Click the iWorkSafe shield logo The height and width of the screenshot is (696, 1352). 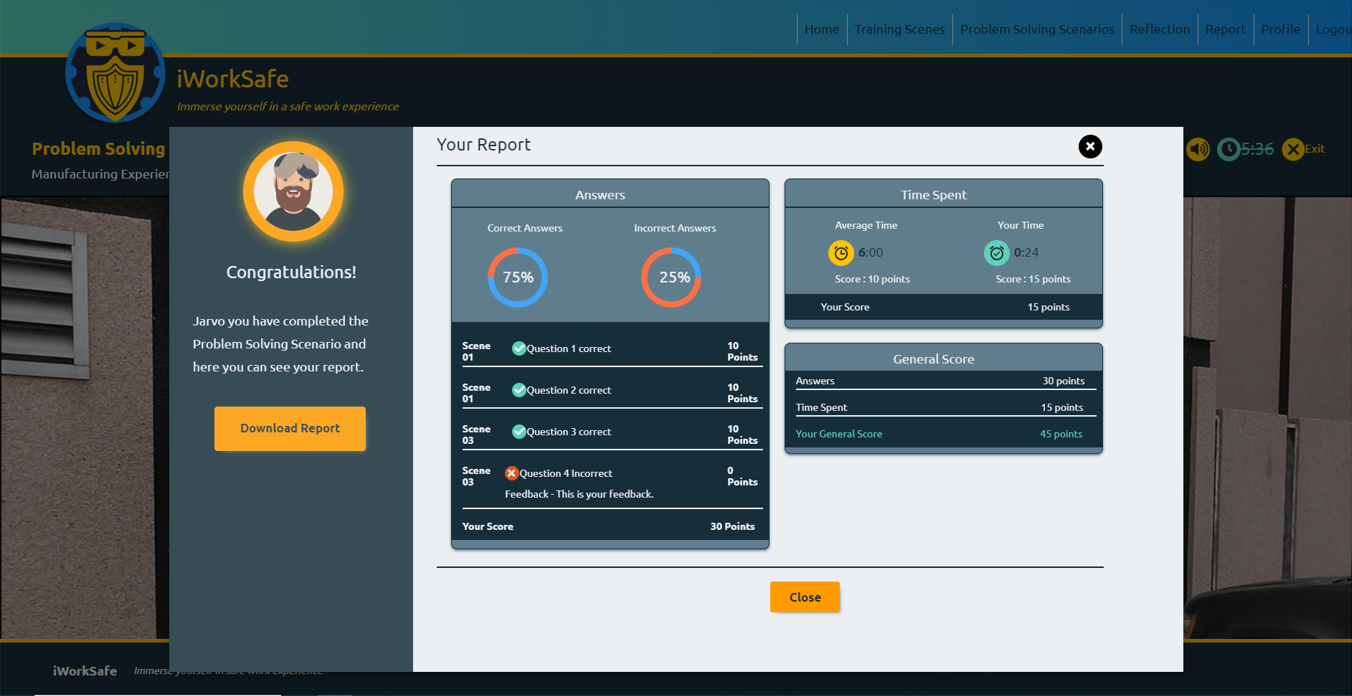click(115, 73)
